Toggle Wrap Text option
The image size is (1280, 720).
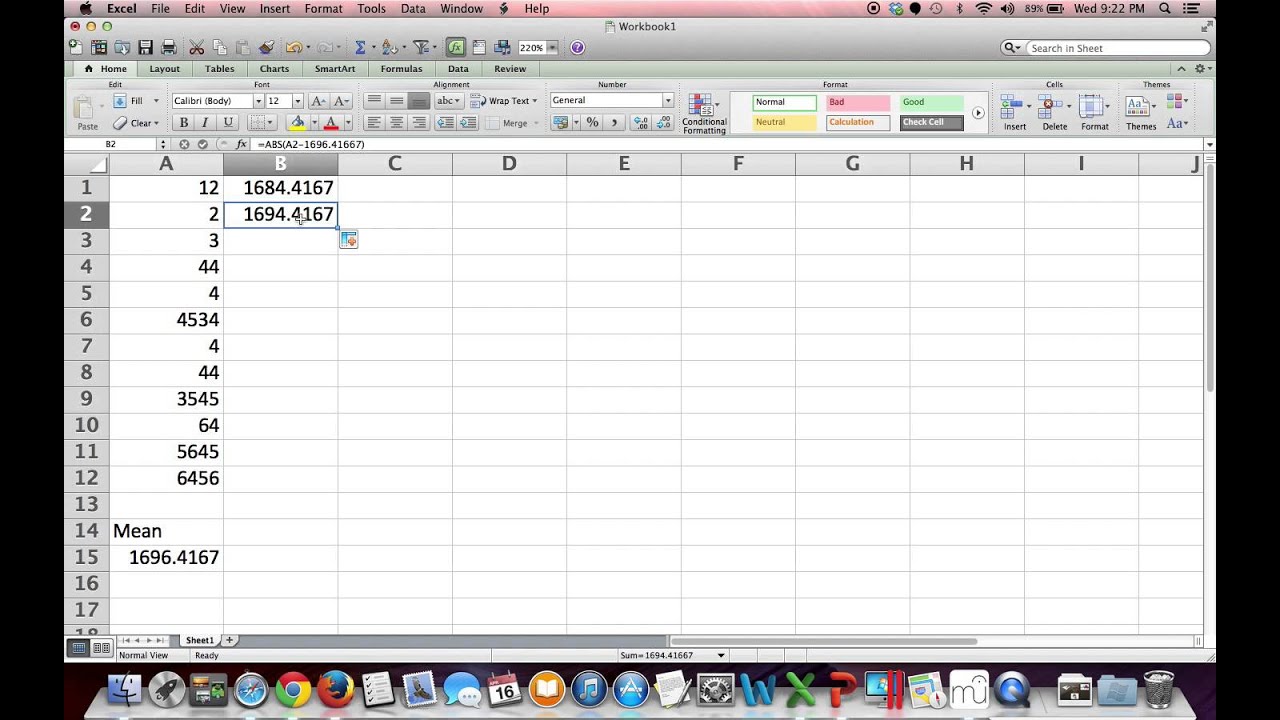(503, 101)
